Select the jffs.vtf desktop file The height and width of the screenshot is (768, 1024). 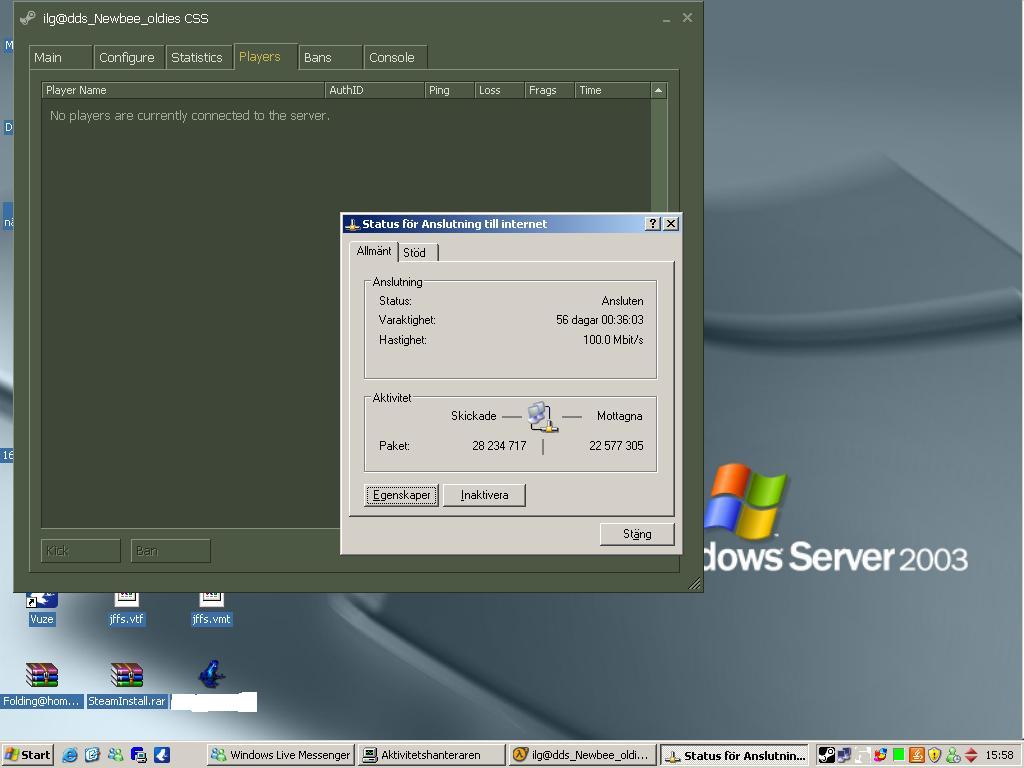126,609
